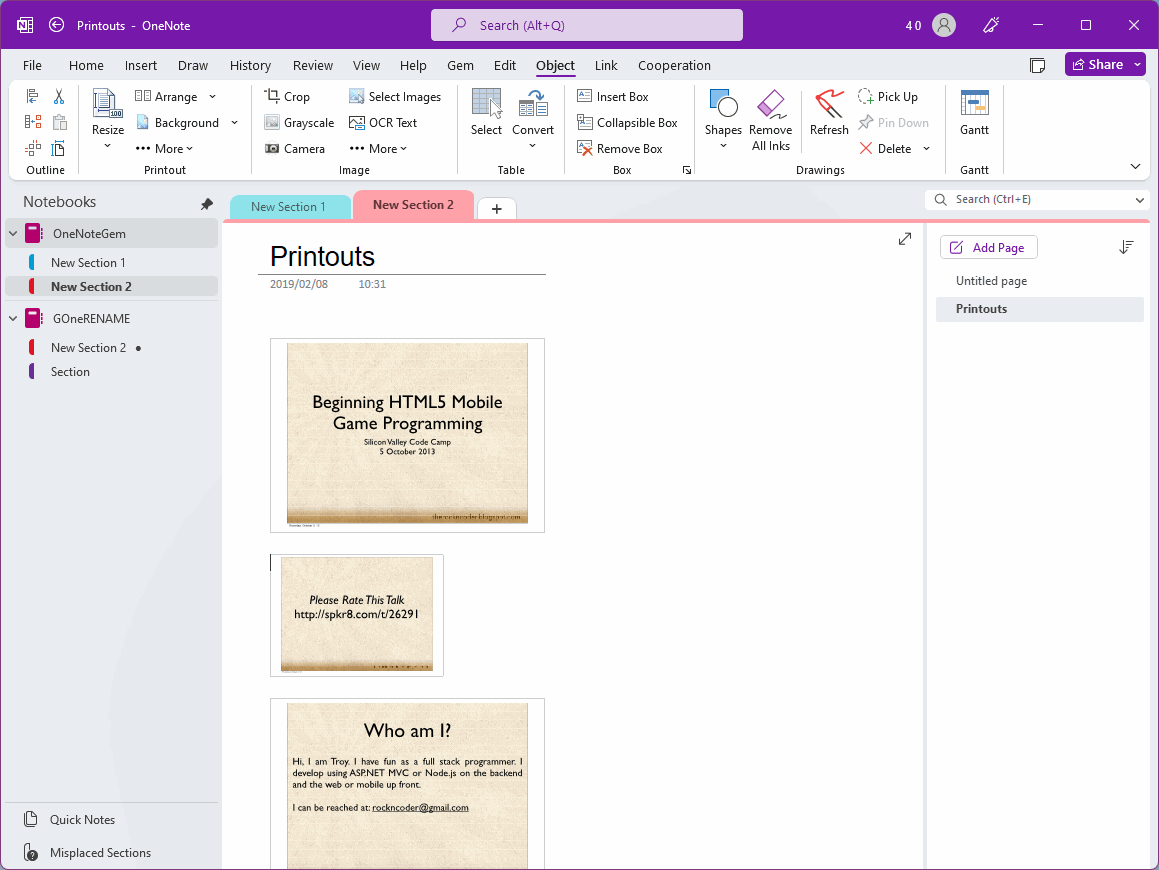Click Select Images in the Image group

pos(395,97)
